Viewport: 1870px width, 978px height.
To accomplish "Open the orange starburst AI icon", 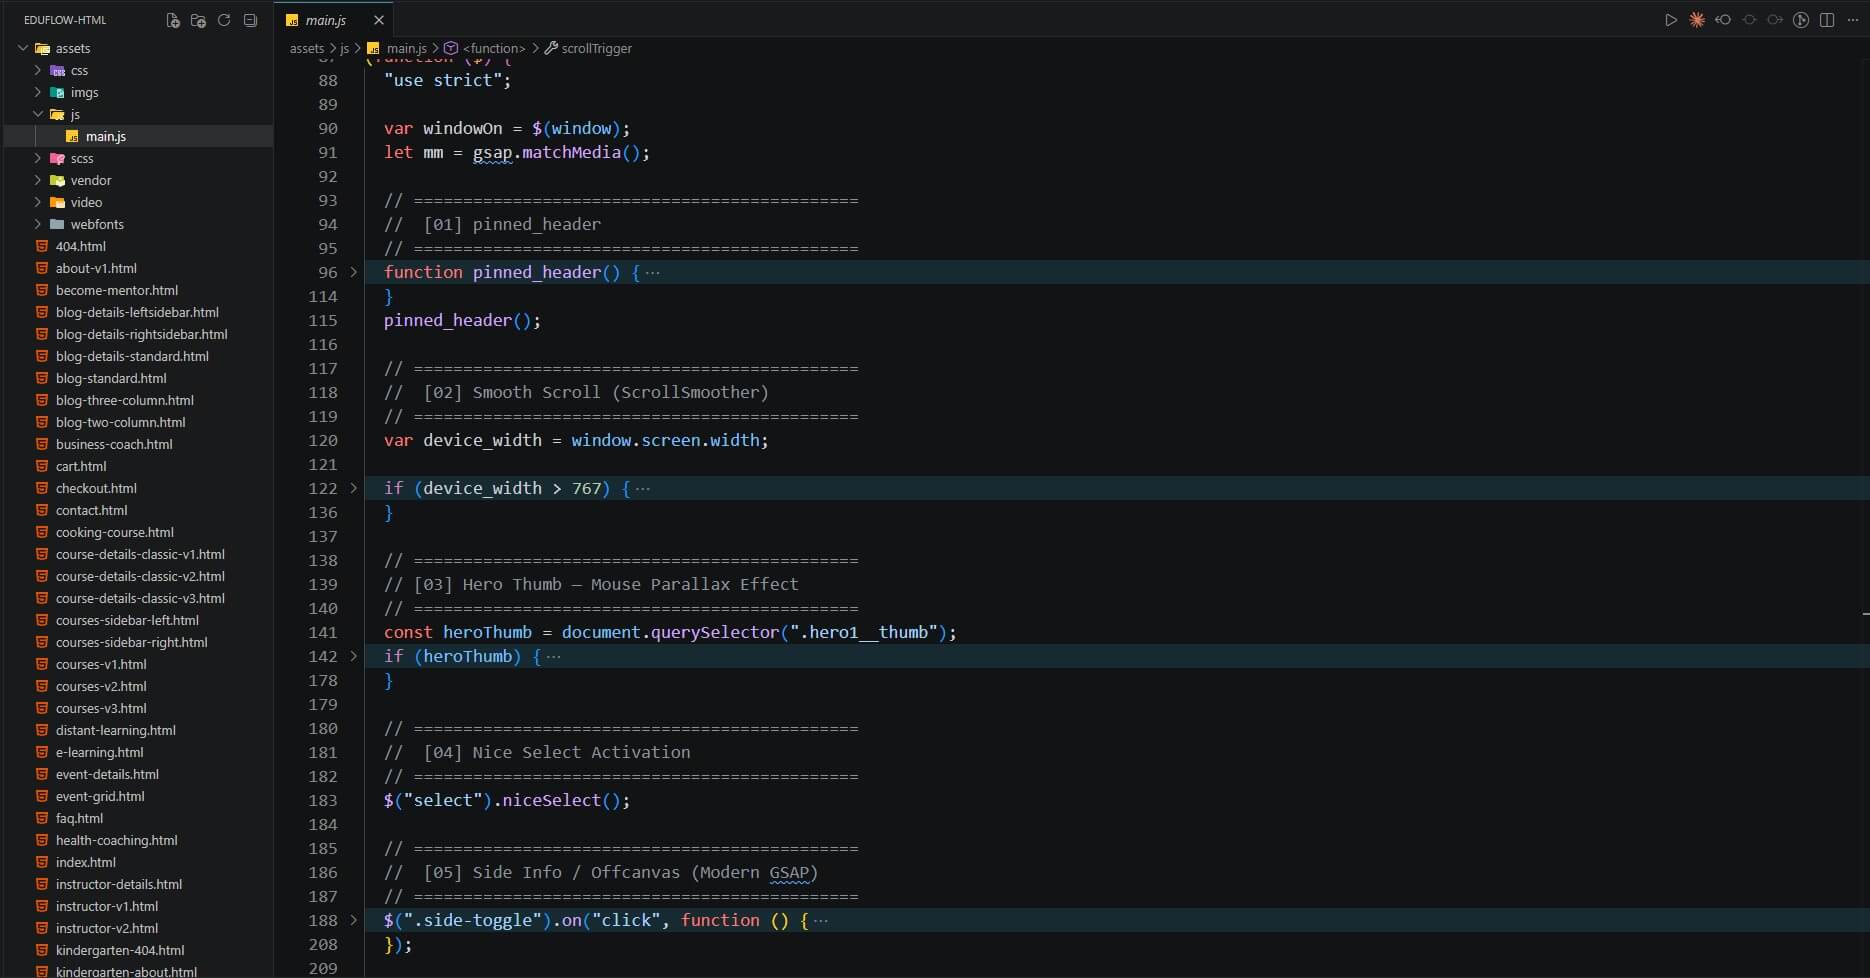I will 1697,20.
